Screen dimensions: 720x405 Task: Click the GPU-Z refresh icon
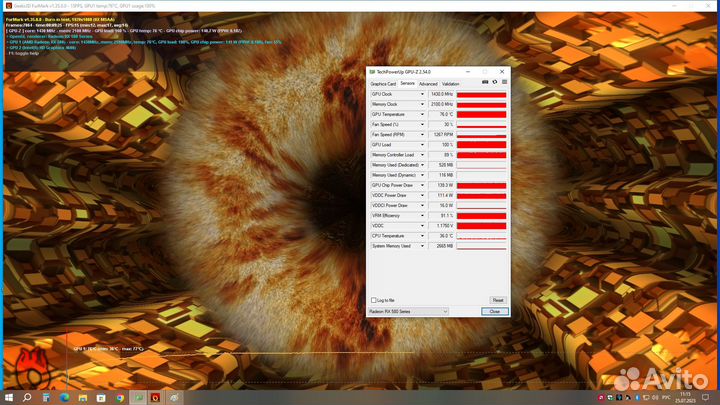click(x=495, y=82)
